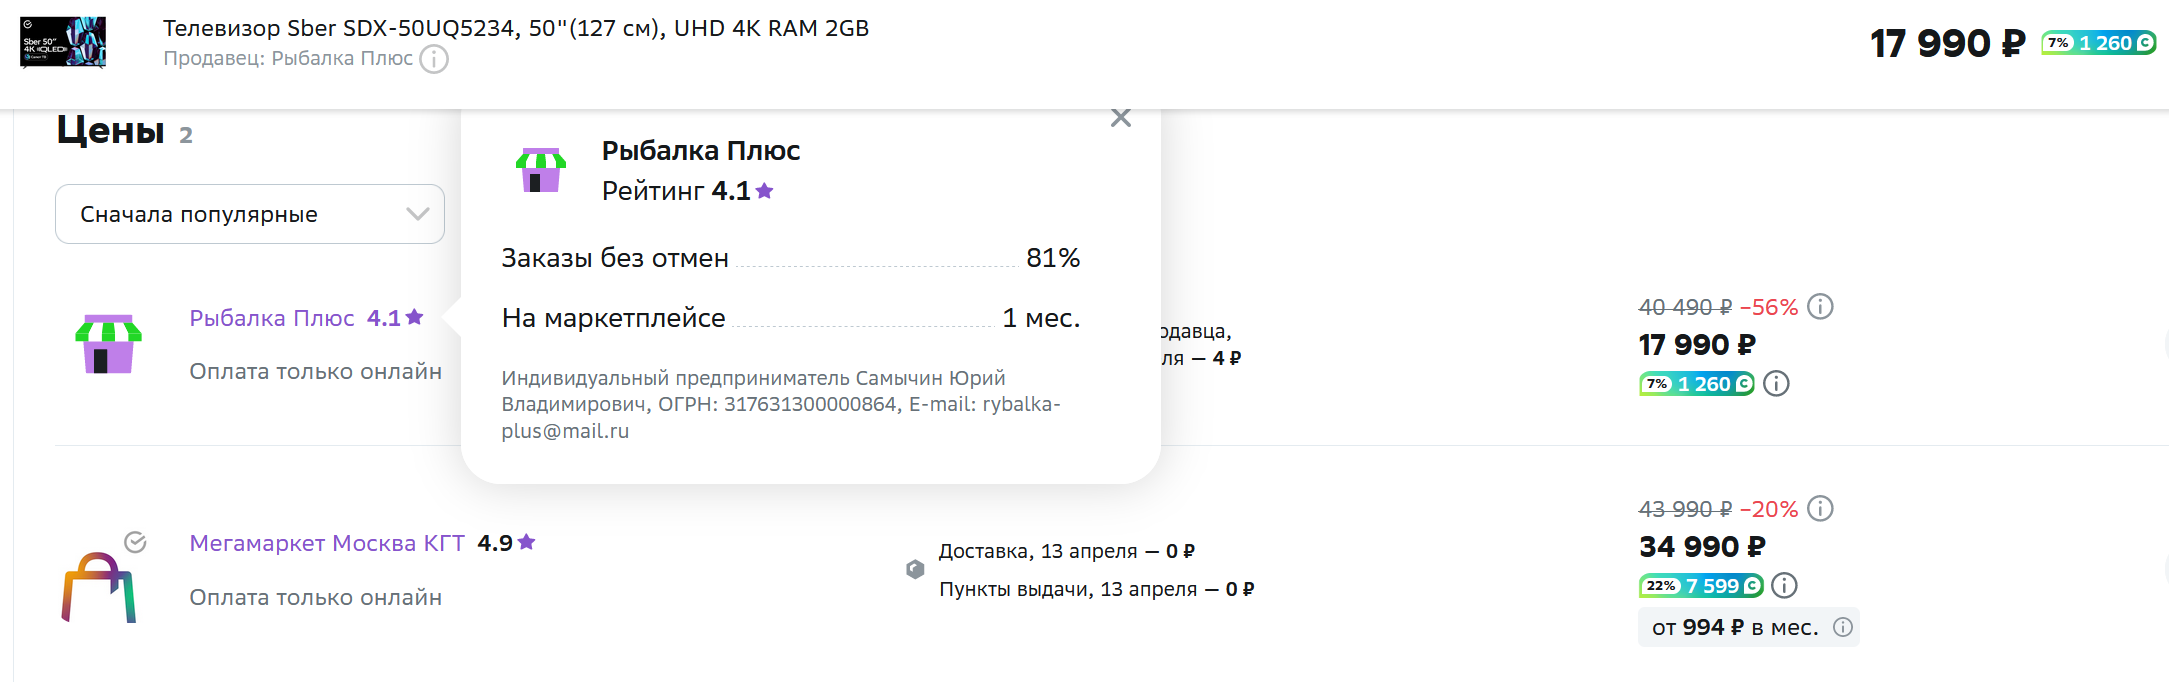The image size is (2169, 682).
Task: Click the Индивидуальный предприниматель Самычин legal text
Action: coord(781,405)
